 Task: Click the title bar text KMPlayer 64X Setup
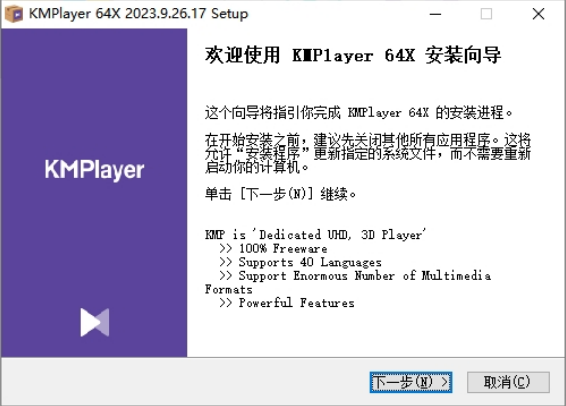(139, 14)
